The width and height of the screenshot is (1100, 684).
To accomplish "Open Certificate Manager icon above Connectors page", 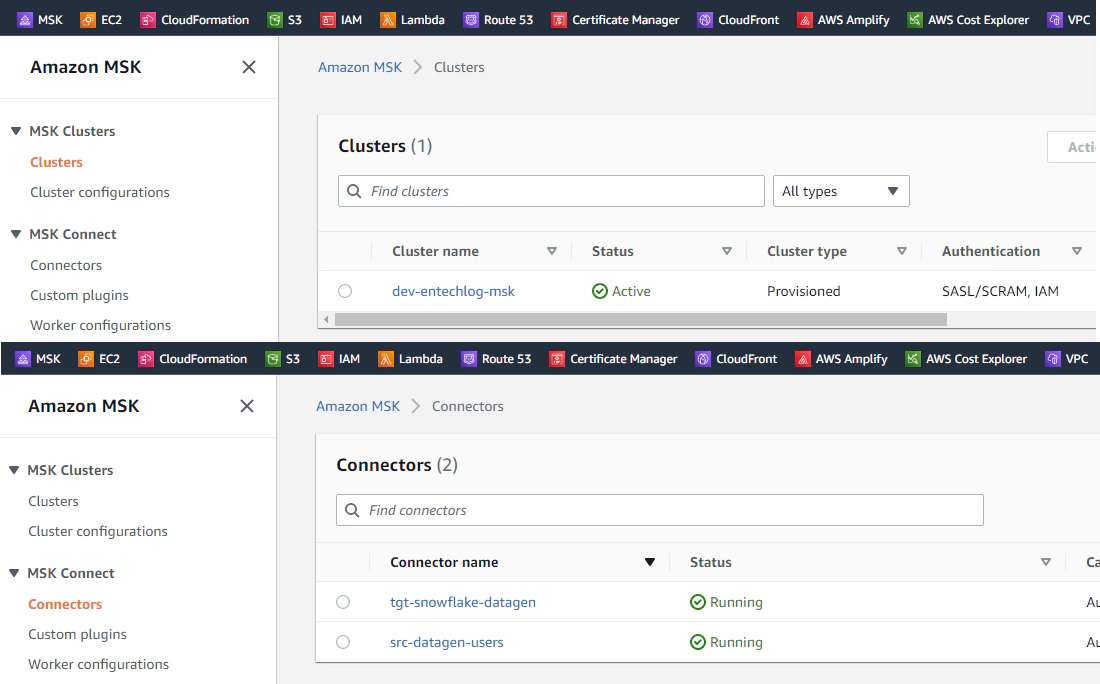I will [x=556, y=358].
